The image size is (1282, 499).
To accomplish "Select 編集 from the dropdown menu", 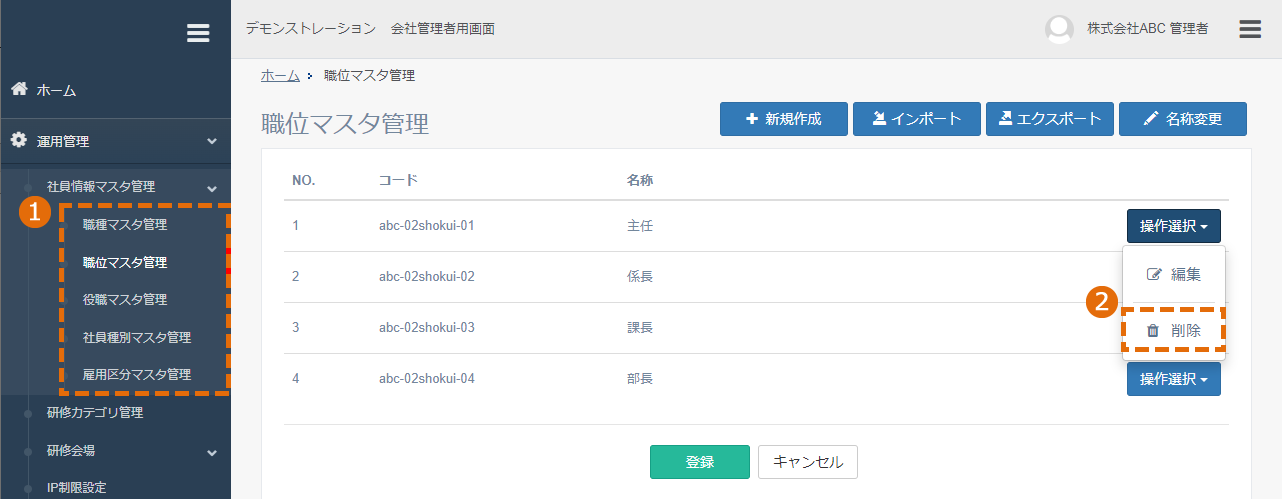I will click(1174, 274).
